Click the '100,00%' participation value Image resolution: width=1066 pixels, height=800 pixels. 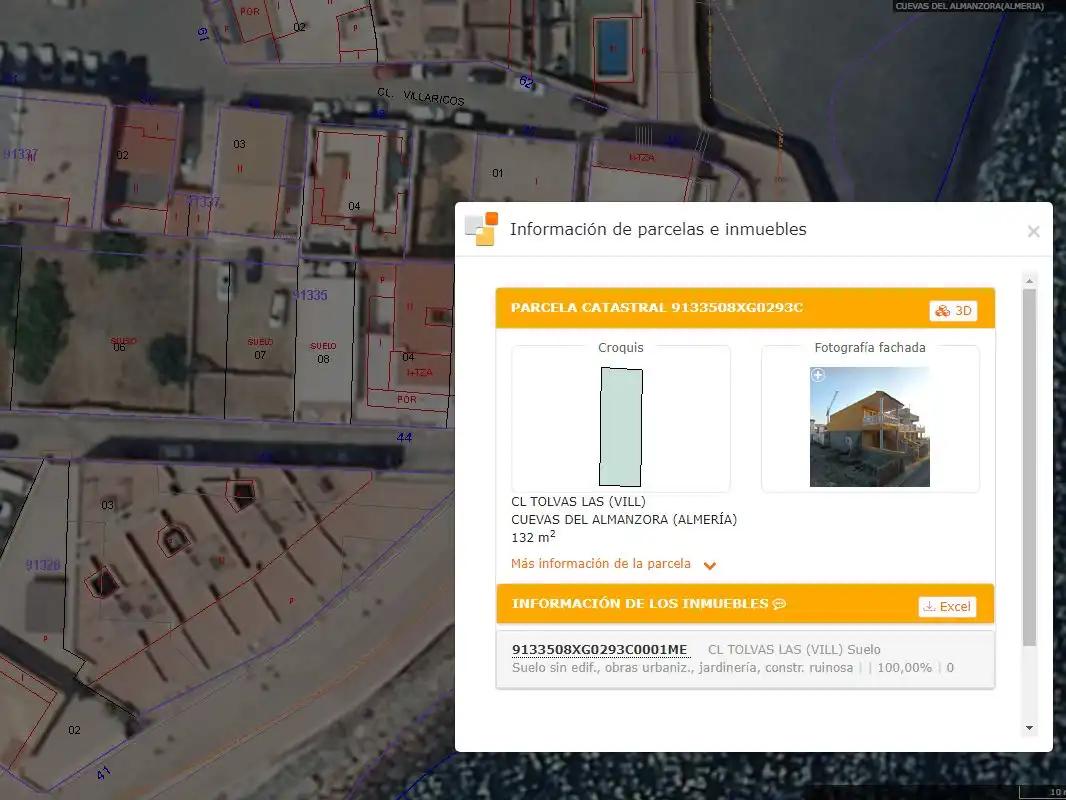coord(904,667)
